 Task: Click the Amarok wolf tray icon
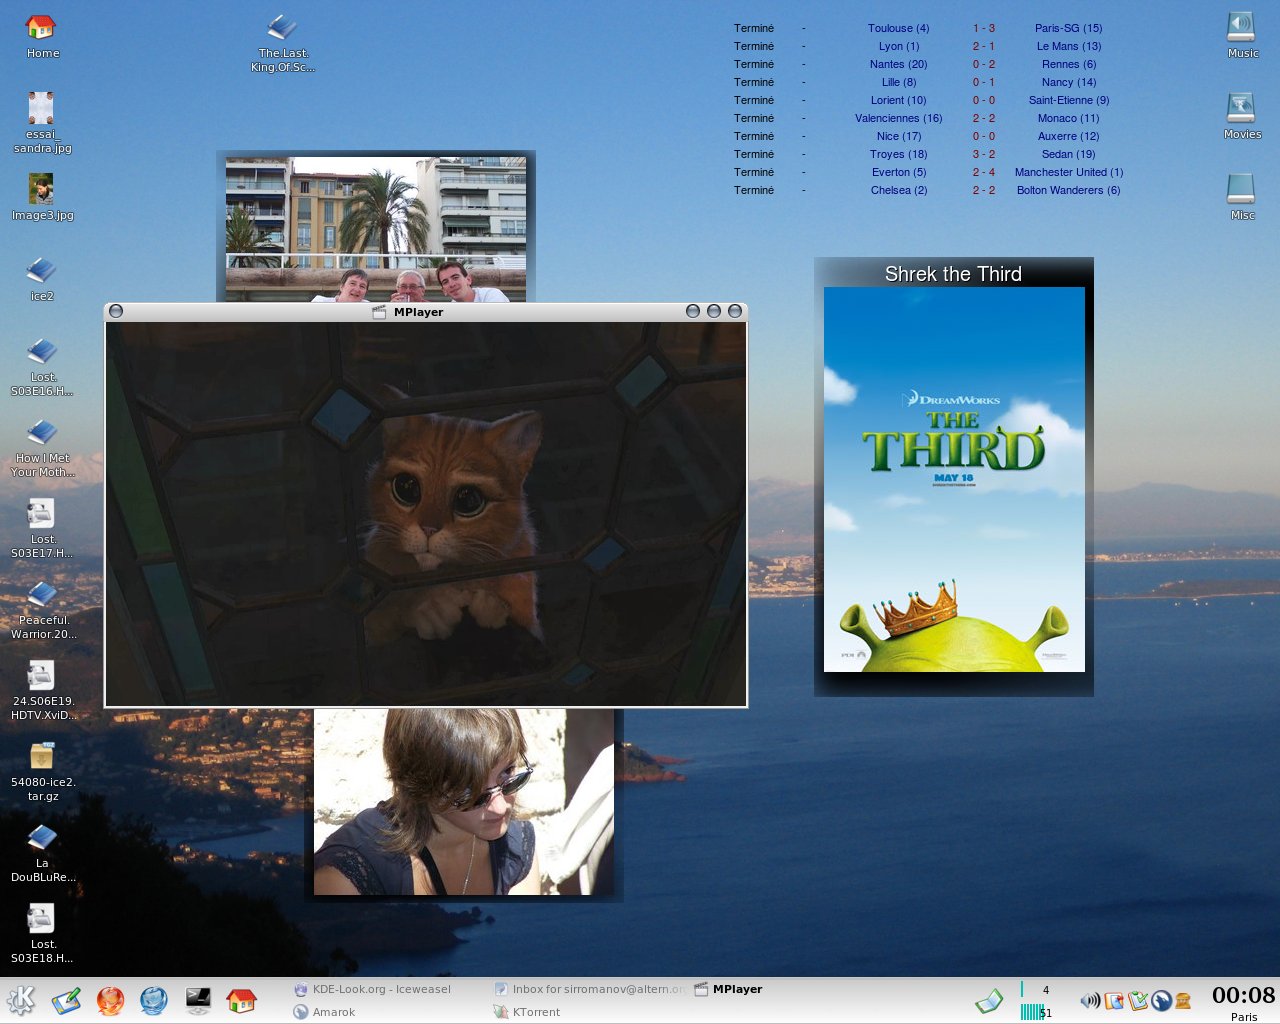[1161, 1000]
